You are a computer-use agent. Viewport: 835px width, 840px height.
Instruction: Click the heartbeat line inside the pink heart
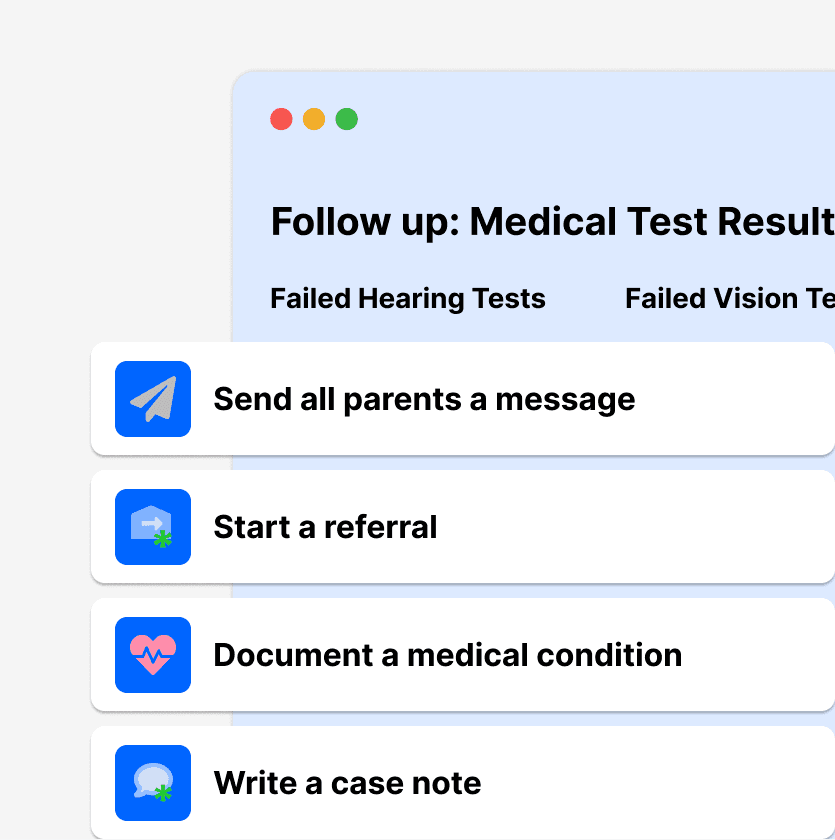153,655
